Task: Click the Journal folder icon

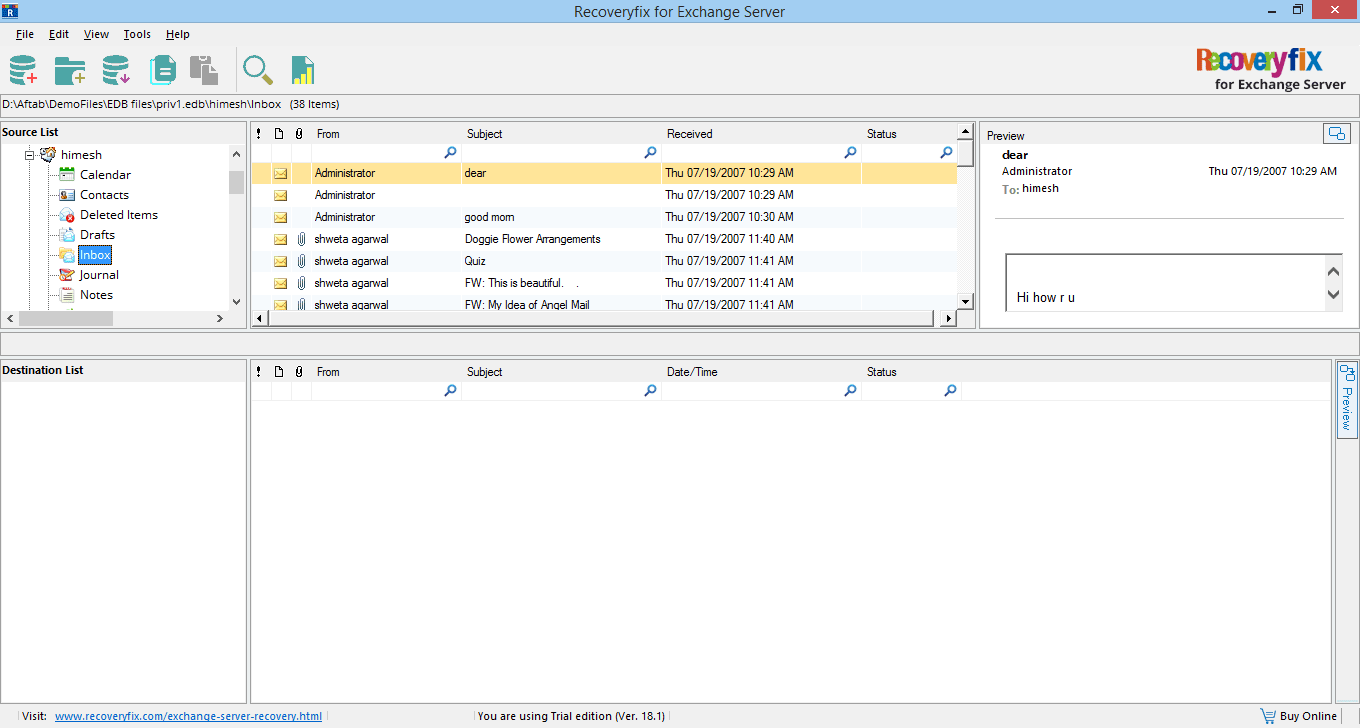Action: coord(67,274)
